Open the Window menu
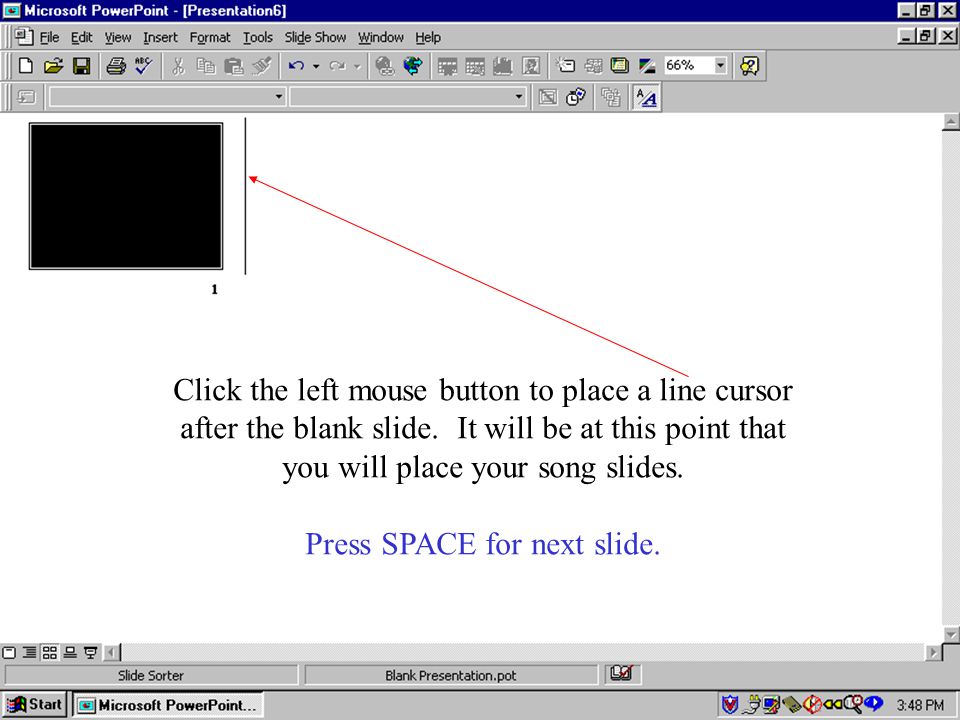This screenshot has height=720, width=960. coord(381,37)
